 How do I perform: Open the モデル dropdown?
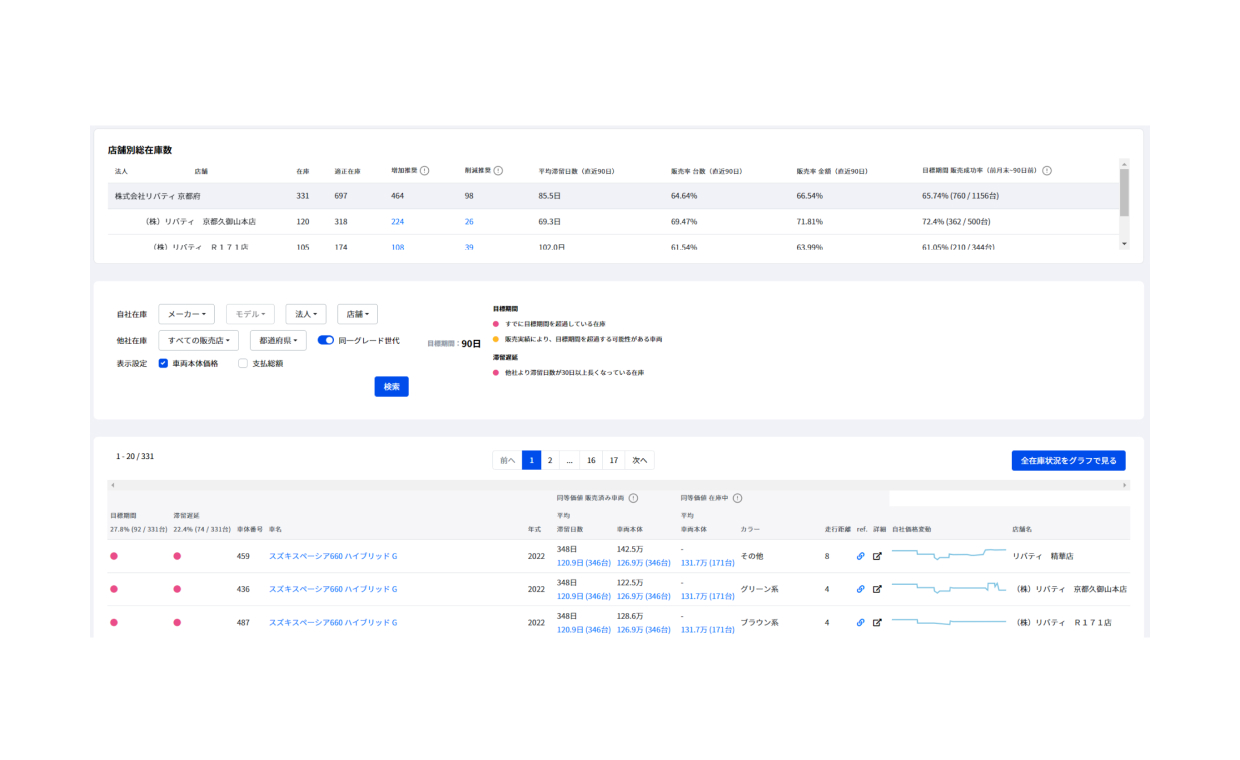[251, 314]
